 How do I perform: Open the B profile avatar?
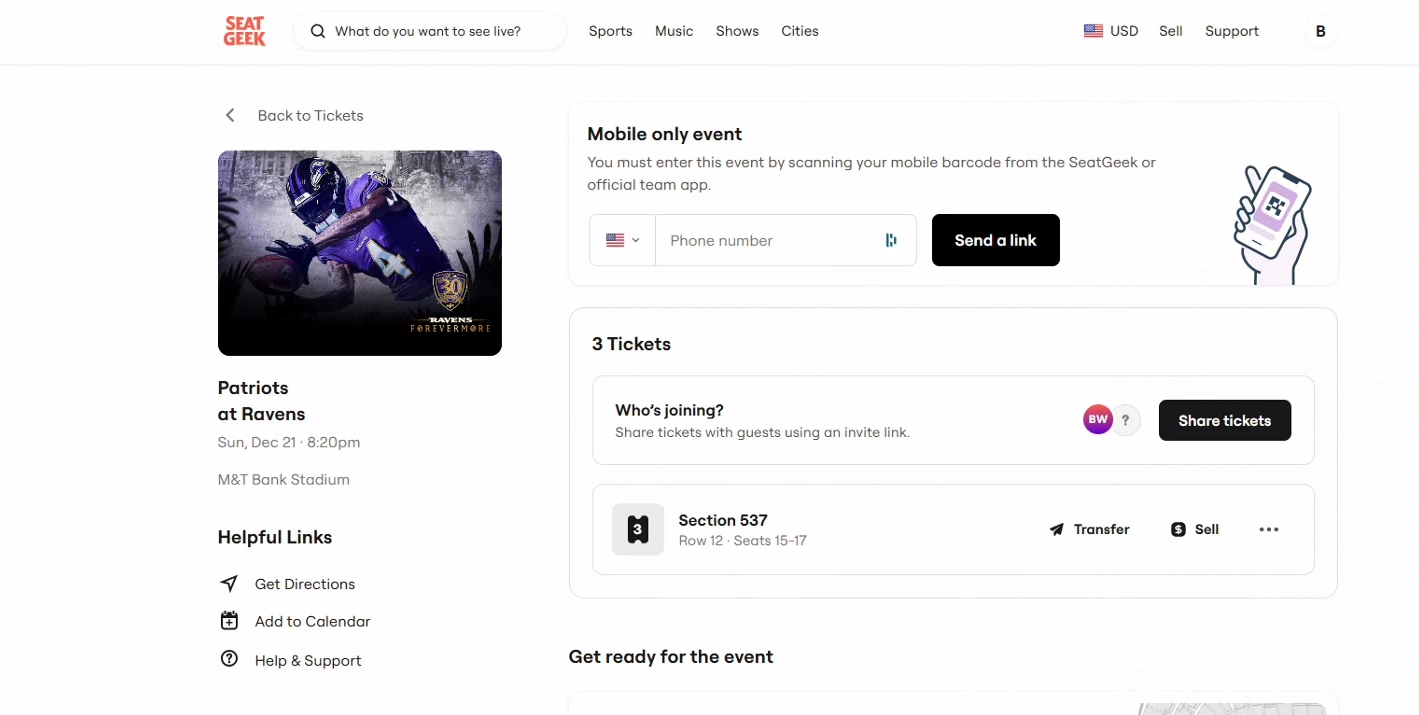pos(1320,31)
